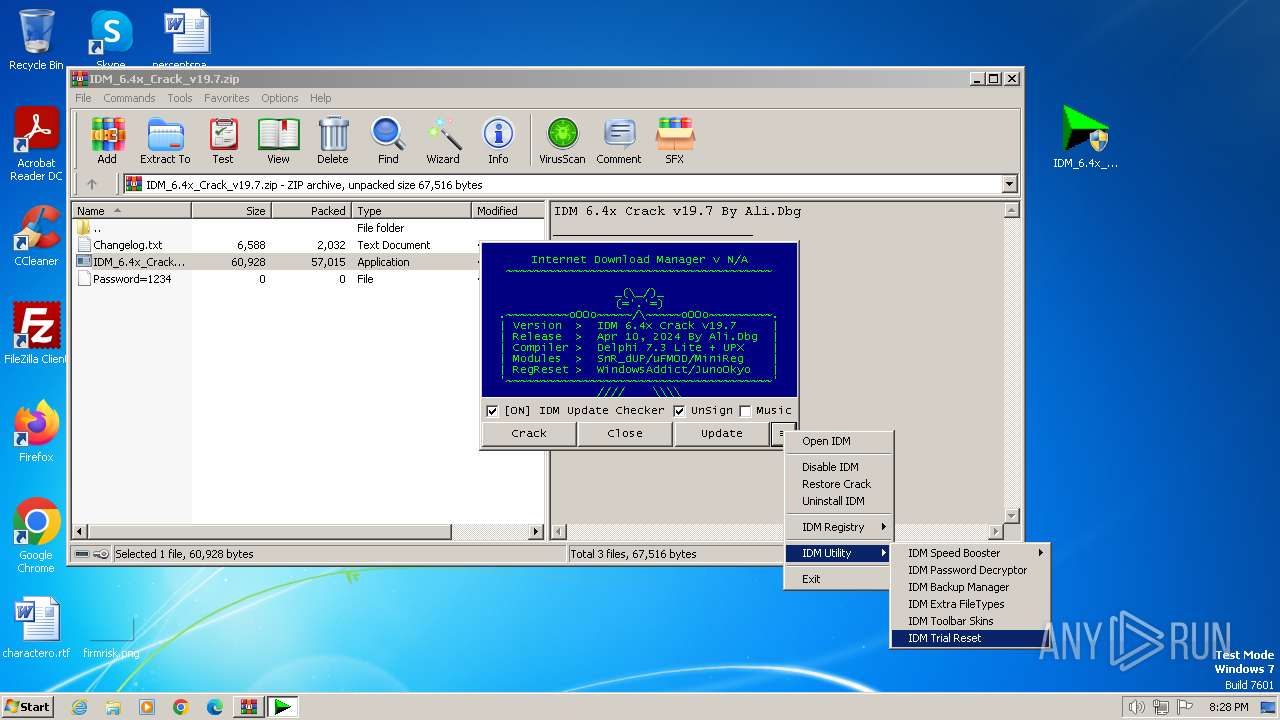1280x720 pixels.
Task: Toggle IDM Update Checker checkbox
Action: pyautogui.click(x=492, y=411)
